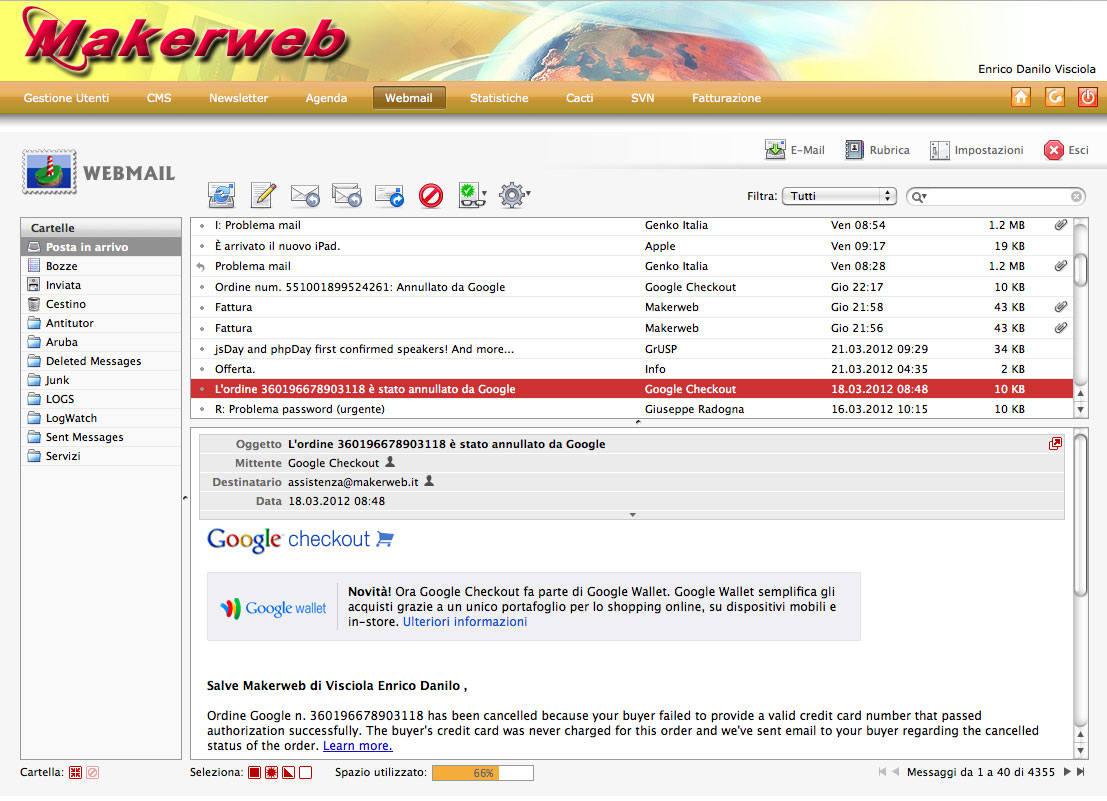Select unread messages with the starburst icon
This screenshot has width=1107, height=801.
tap(271, 773)
